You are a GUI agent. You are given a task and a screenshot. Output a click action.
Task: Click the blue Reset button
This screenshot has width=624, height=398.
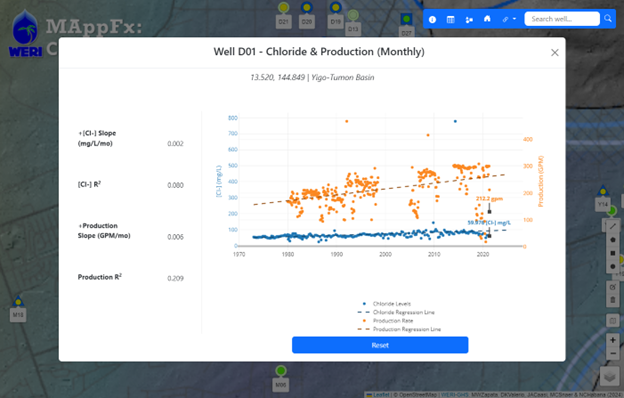380,345
